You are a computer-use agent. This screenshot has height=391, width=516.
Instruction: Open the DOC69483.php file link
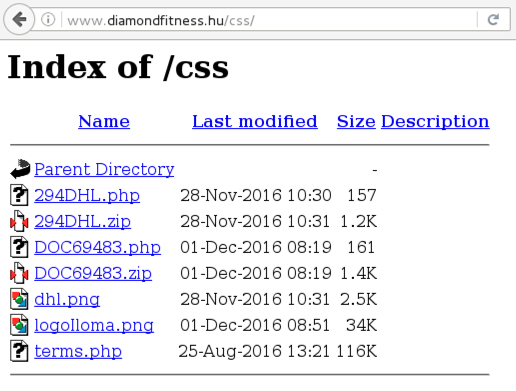[x=97, y=247]
